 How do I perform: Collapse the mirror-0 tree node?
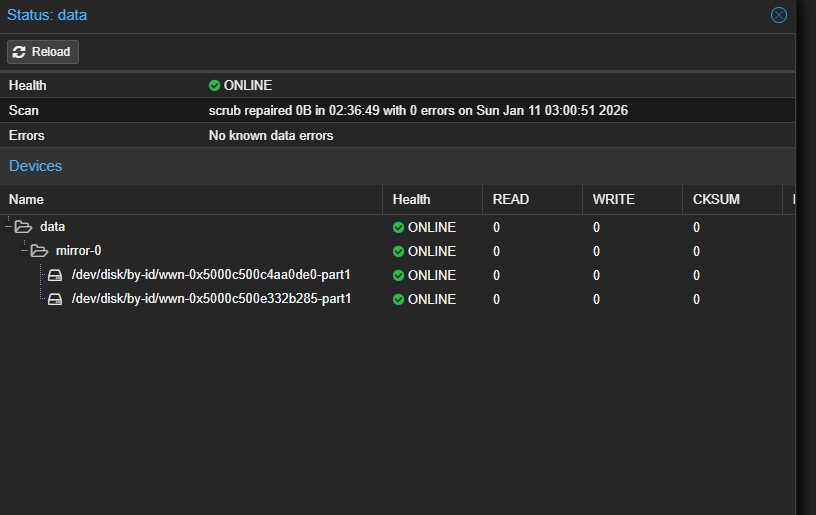(24, 251)
